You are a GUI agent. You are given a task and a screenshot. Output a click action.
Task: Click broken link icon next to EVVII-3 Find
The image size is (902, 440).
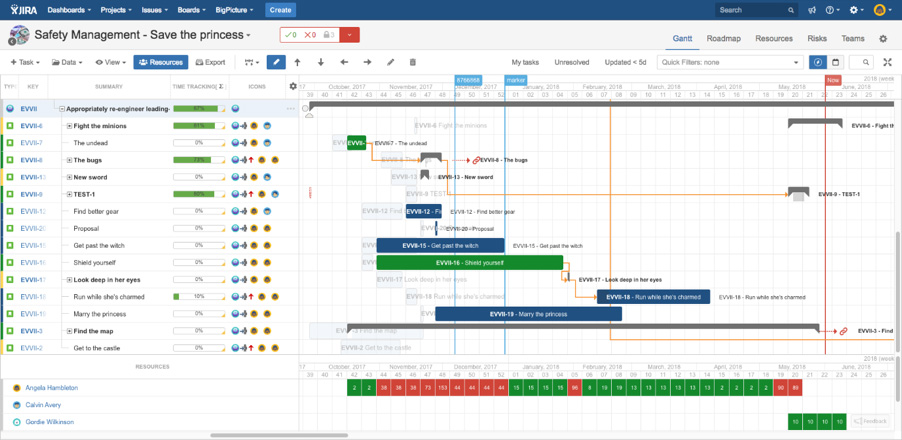coord(843,331)
